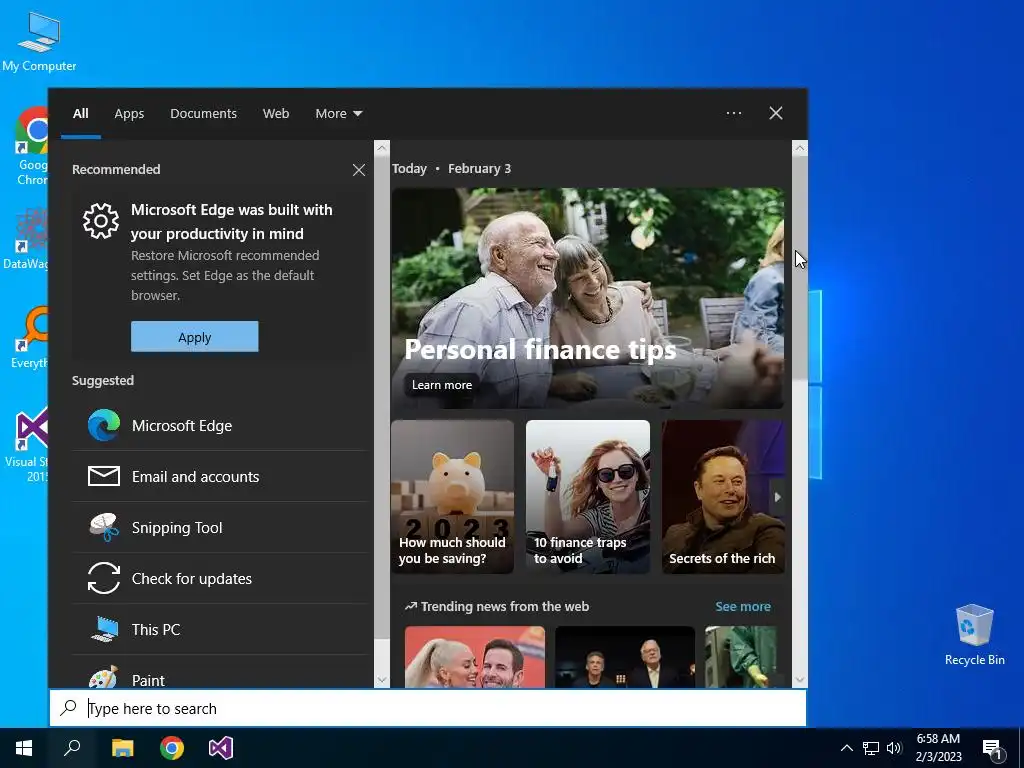
Task: Open 10 finance traps to avoid card
Action: [x=588, y=497]
